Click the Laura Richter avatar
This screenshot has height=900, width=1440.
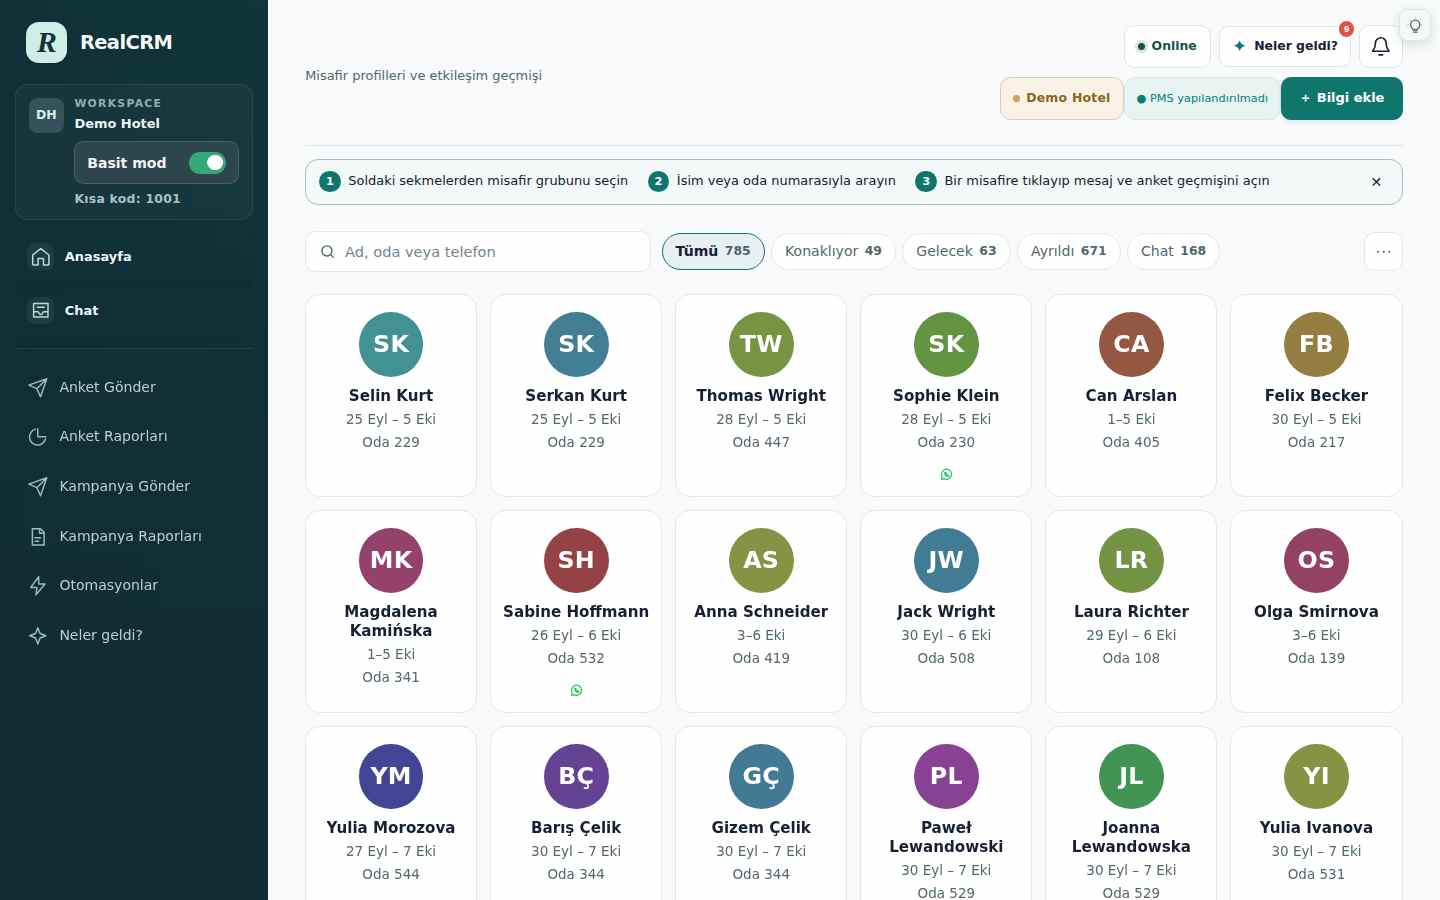1131,560
